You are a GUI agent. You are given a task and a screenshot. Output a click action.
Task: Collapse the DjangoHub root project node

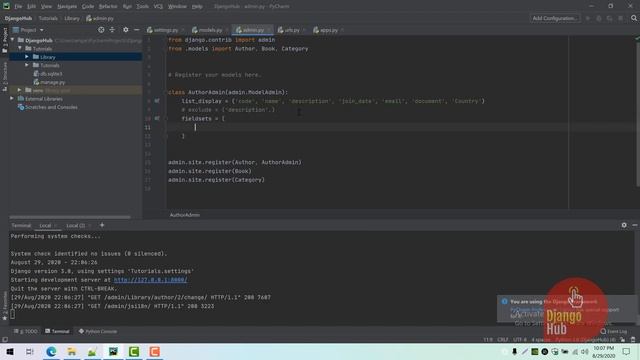click(x=13, y=40)
